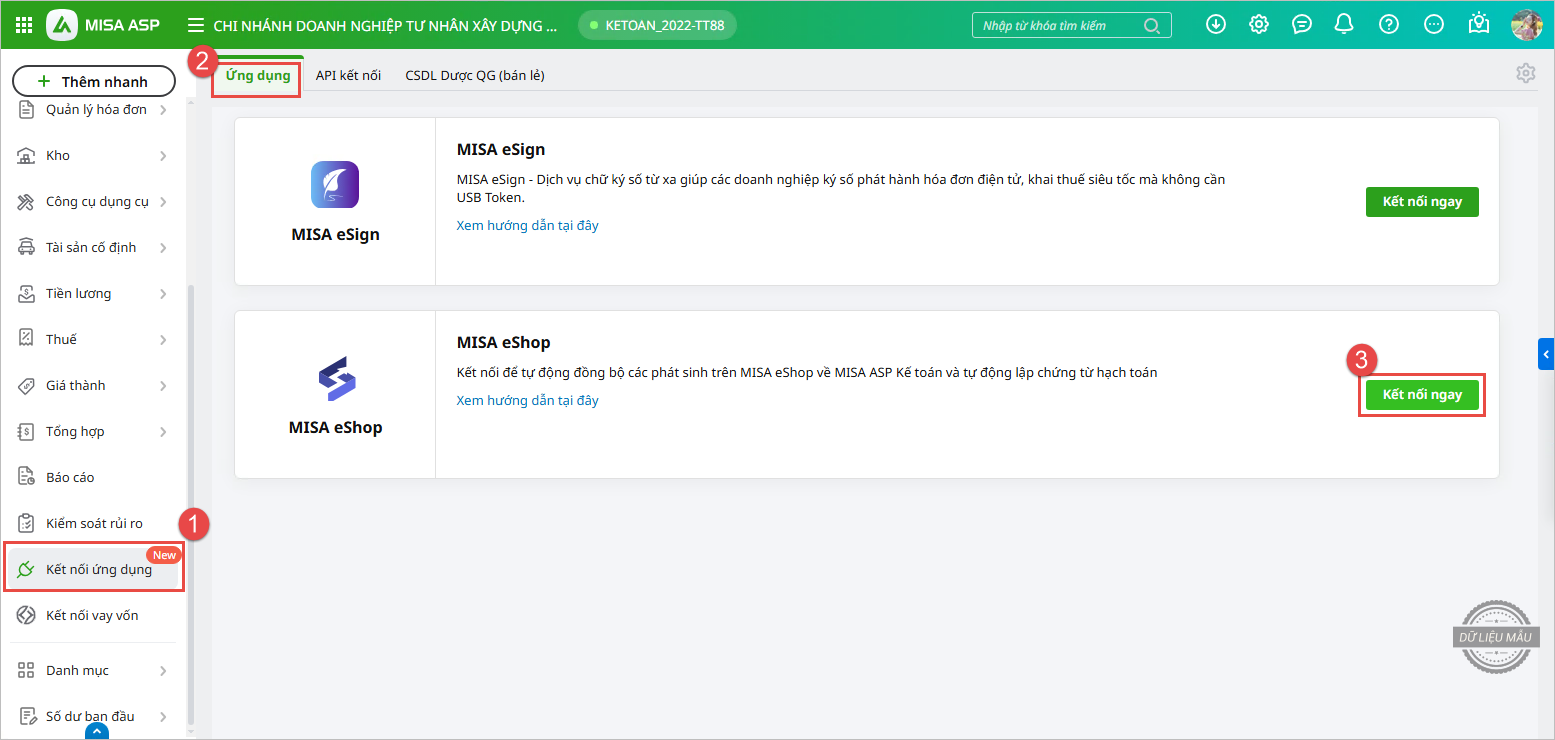Click the hamburger menu icon

[x=196, y=25]
